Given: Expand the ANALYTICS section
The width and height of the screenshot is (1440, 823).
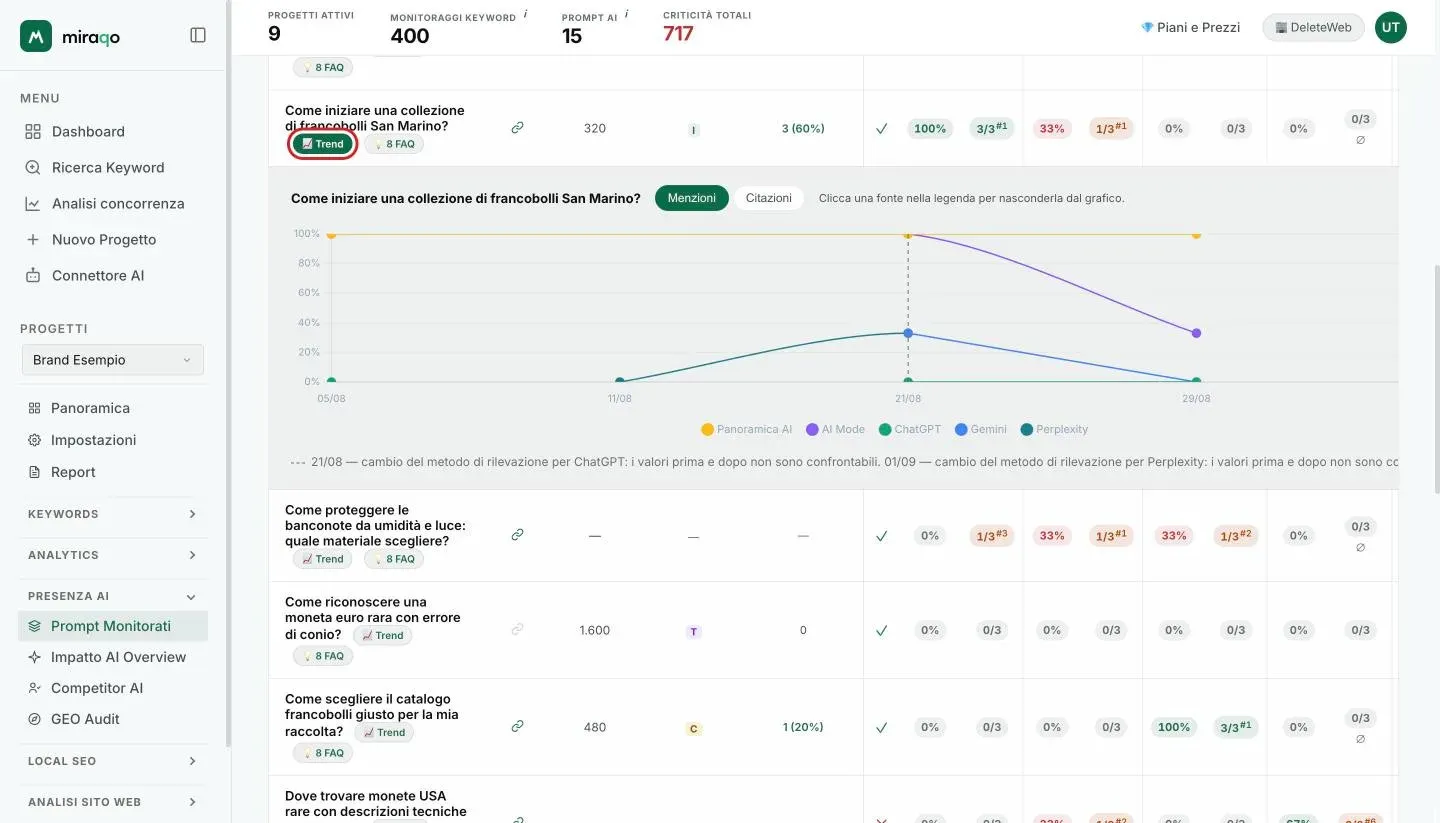Looking at the screenshot, I should tap(113, 555).
